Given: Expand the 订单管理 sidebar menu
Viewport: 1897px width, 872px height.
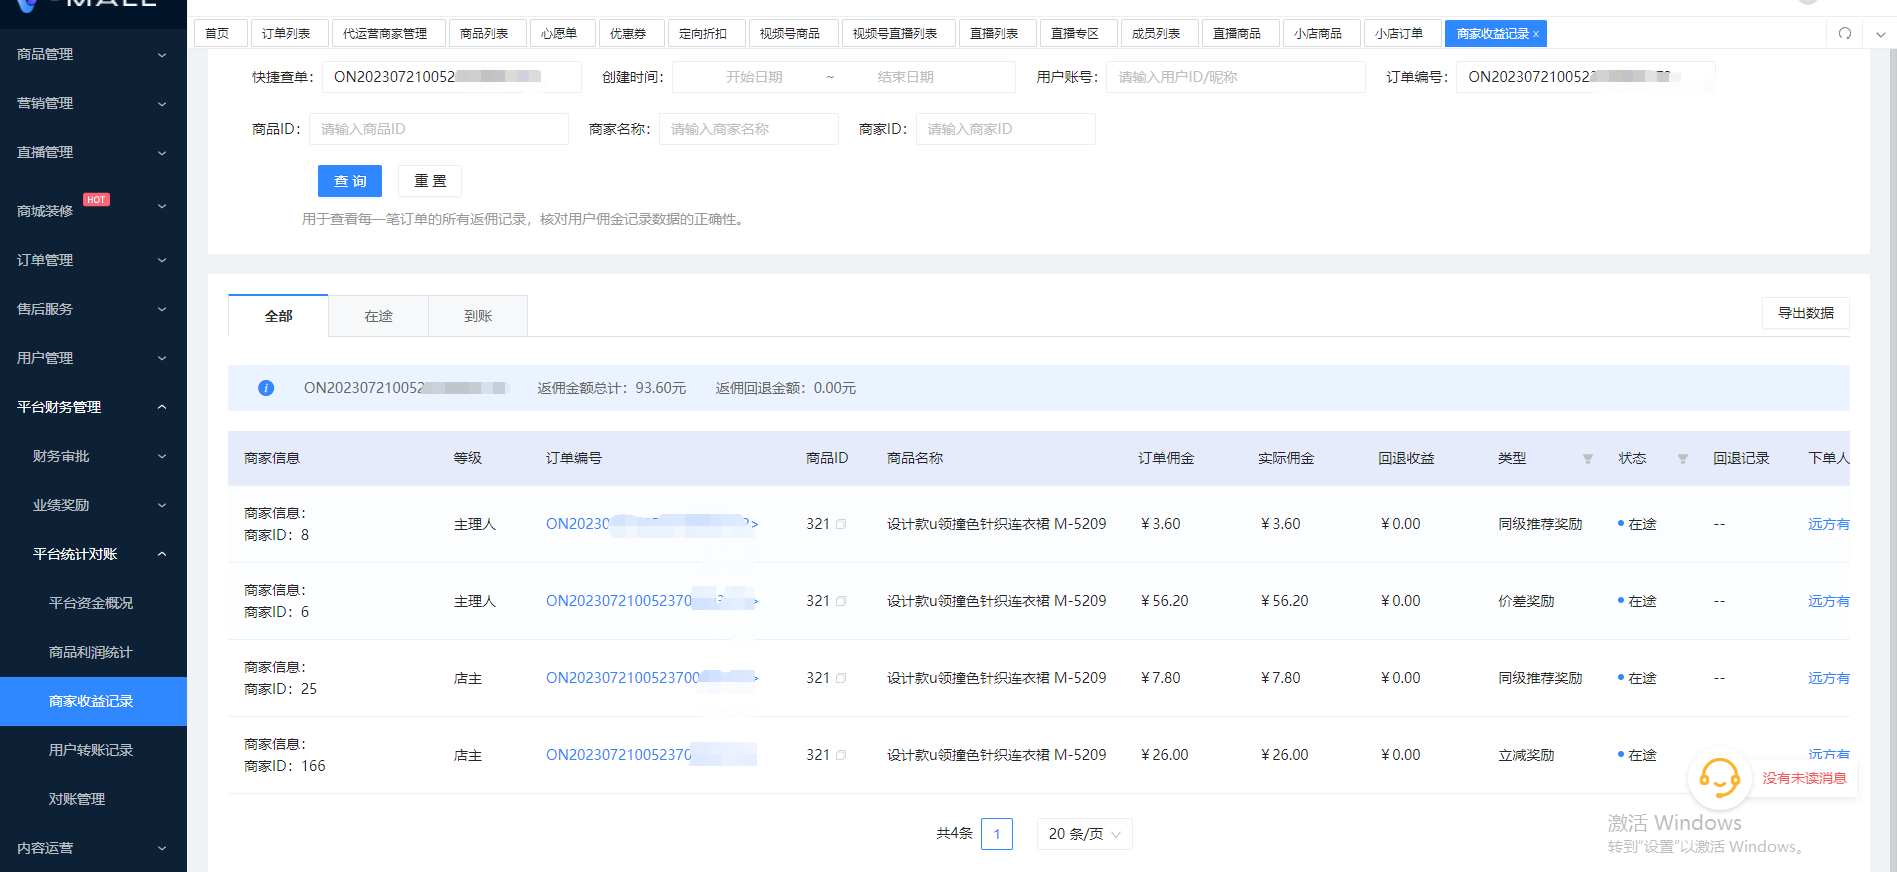Looking at the screenshot, I should click(93, 260).
